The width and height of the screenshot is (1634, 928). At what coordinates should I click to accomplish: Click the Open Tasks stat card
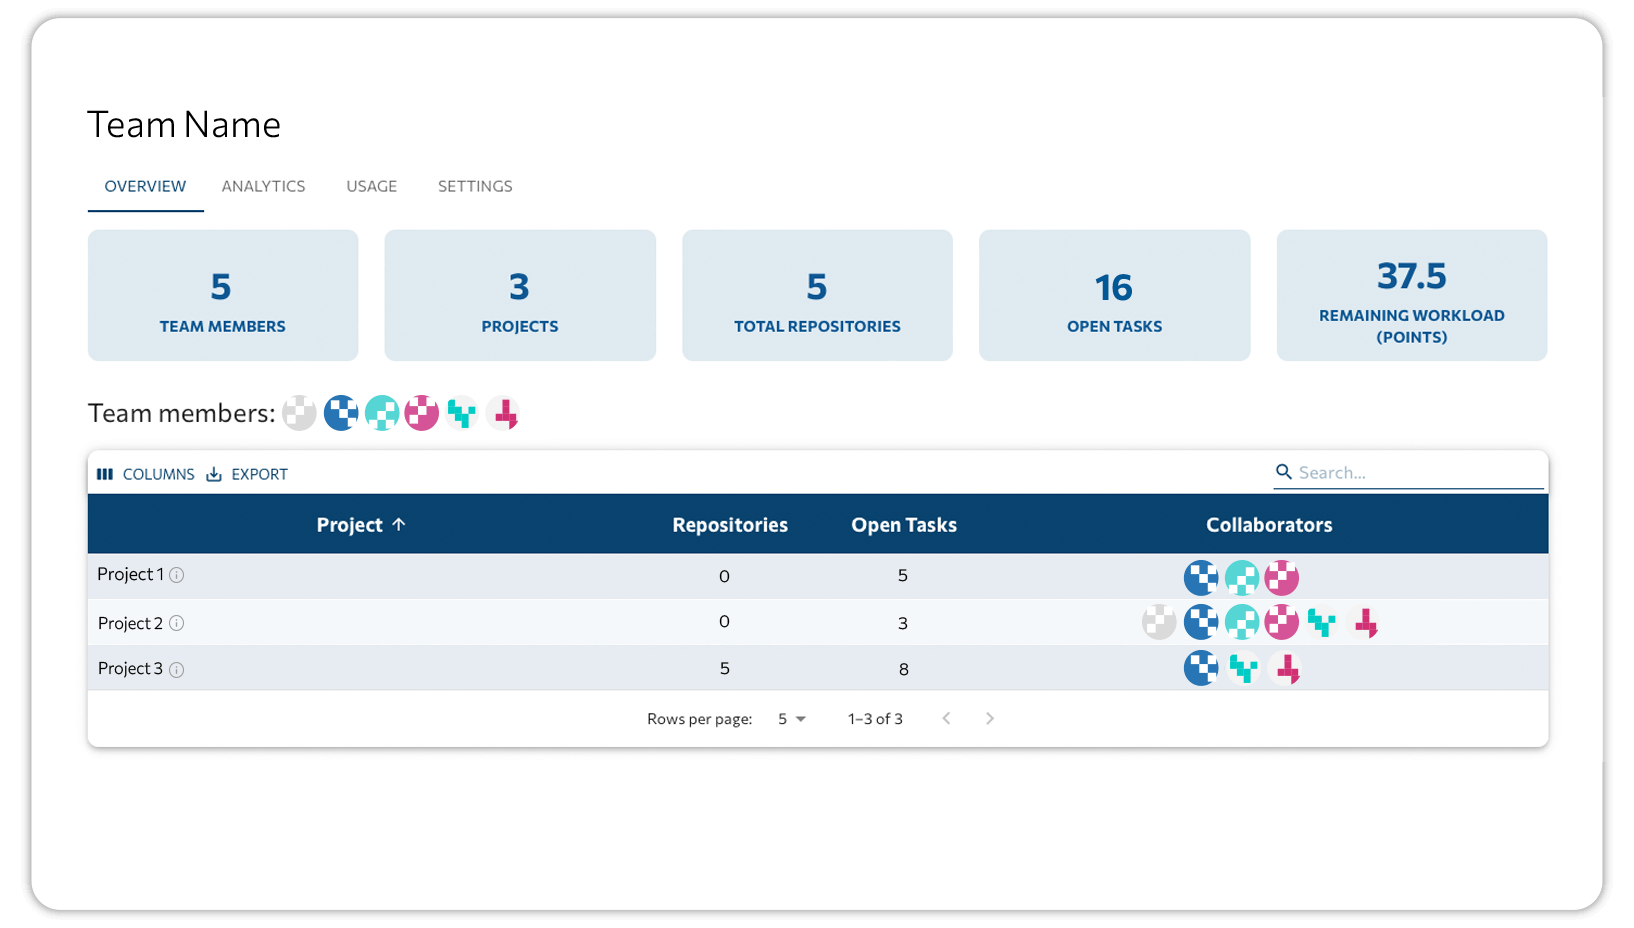coord(1114,295)
